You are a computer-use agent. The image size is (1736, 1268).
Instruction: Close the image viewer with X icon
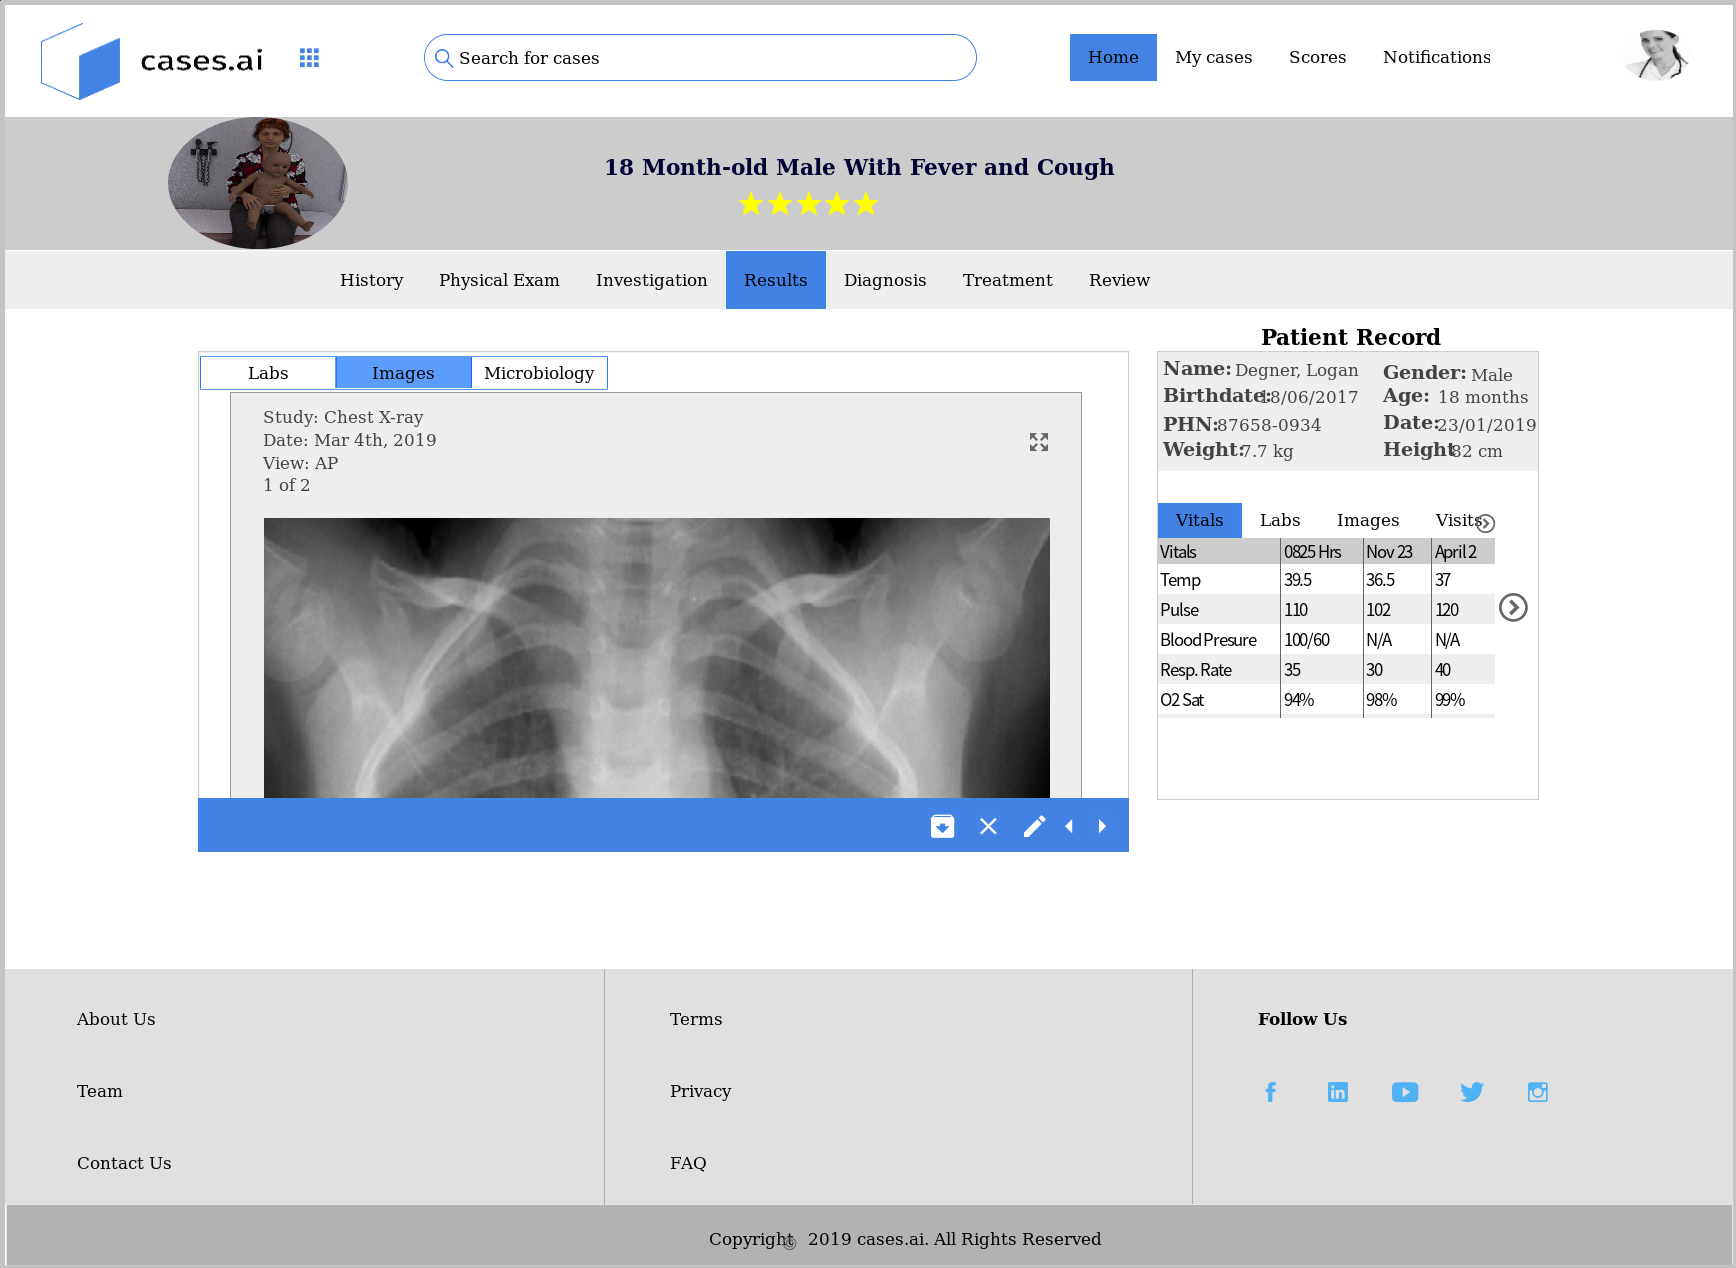tap(988, 826)
